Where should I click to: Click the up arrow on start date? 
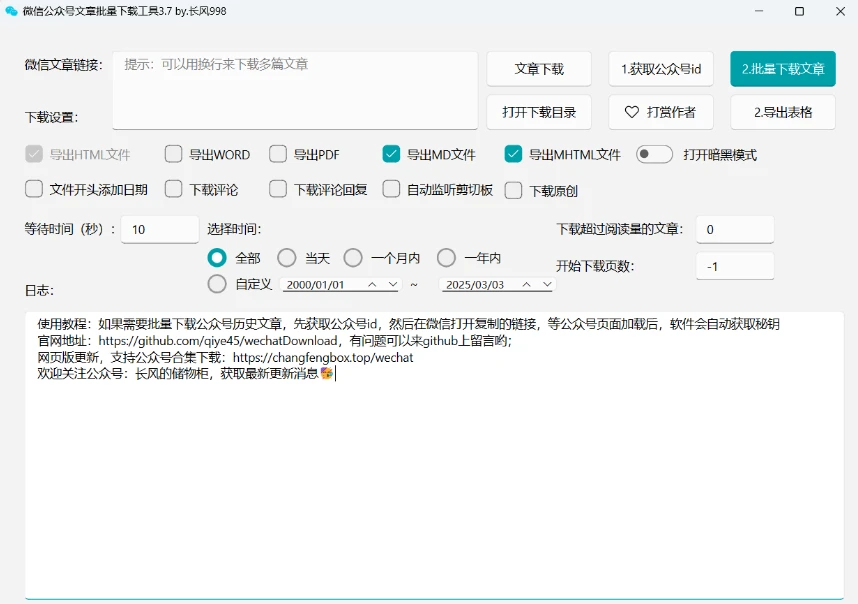(x=370, y=285)
